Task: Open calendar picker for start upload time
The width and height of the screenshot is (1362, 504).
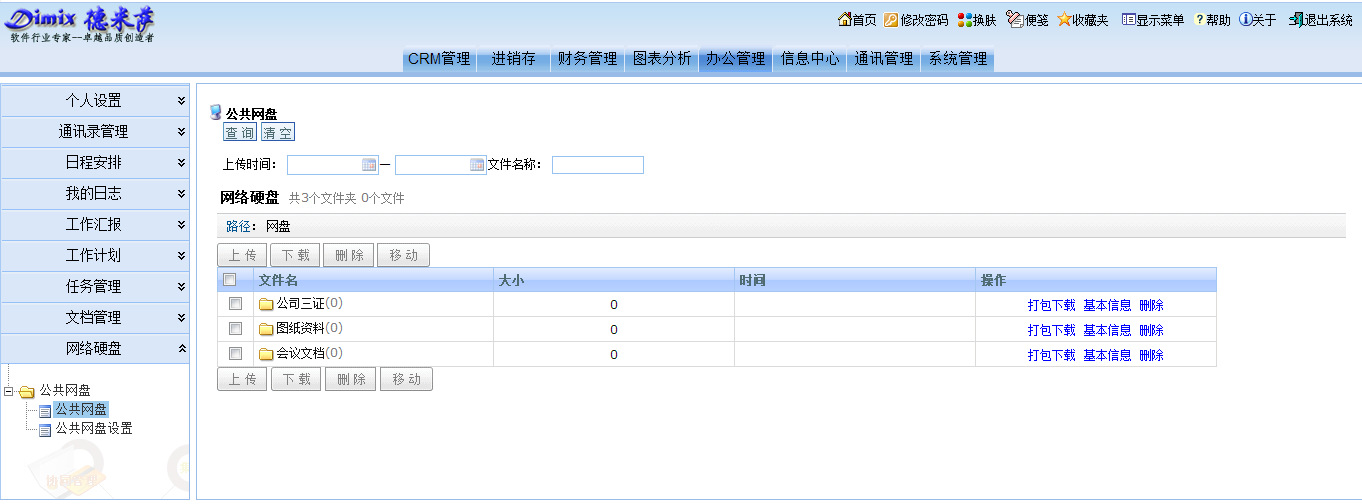Action: [x=368, y=165]
